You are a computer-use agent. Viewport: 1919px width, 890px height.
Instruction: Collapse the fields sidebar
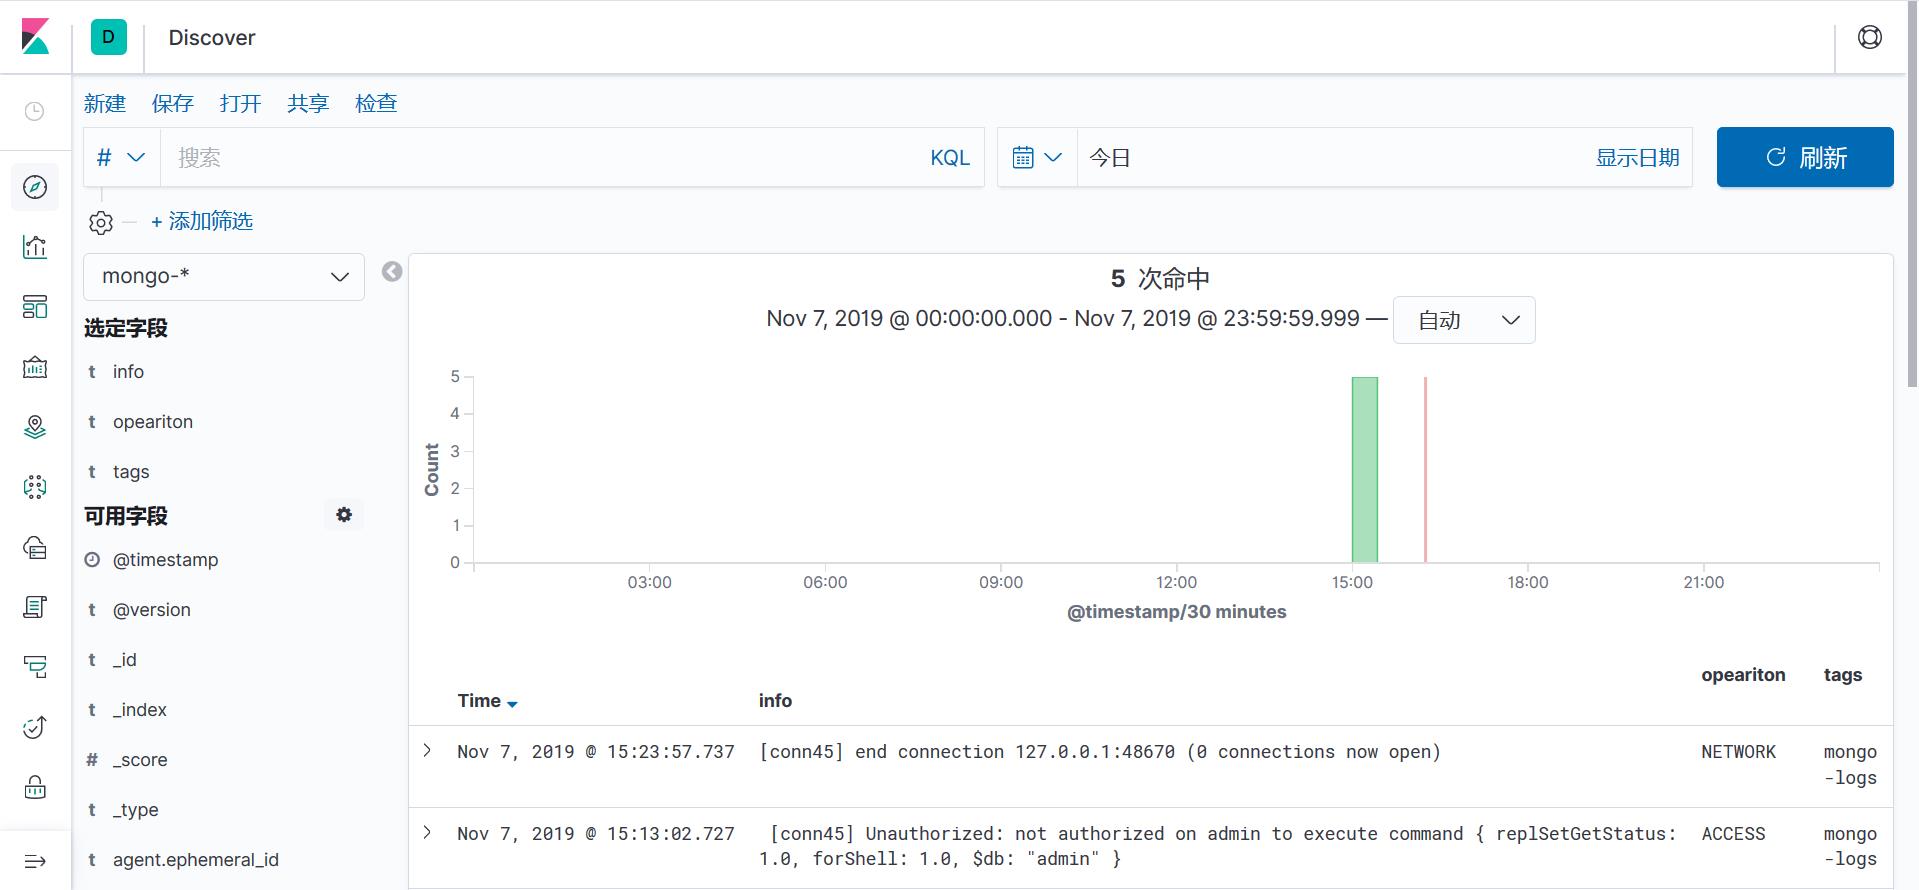click(392, 271)
